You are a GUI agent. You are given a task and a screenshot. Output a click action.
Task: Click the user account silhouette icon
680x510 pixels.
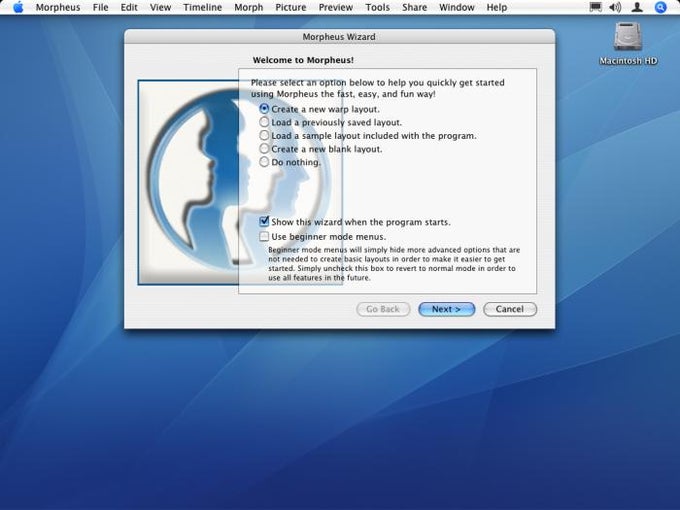point(637,7)
